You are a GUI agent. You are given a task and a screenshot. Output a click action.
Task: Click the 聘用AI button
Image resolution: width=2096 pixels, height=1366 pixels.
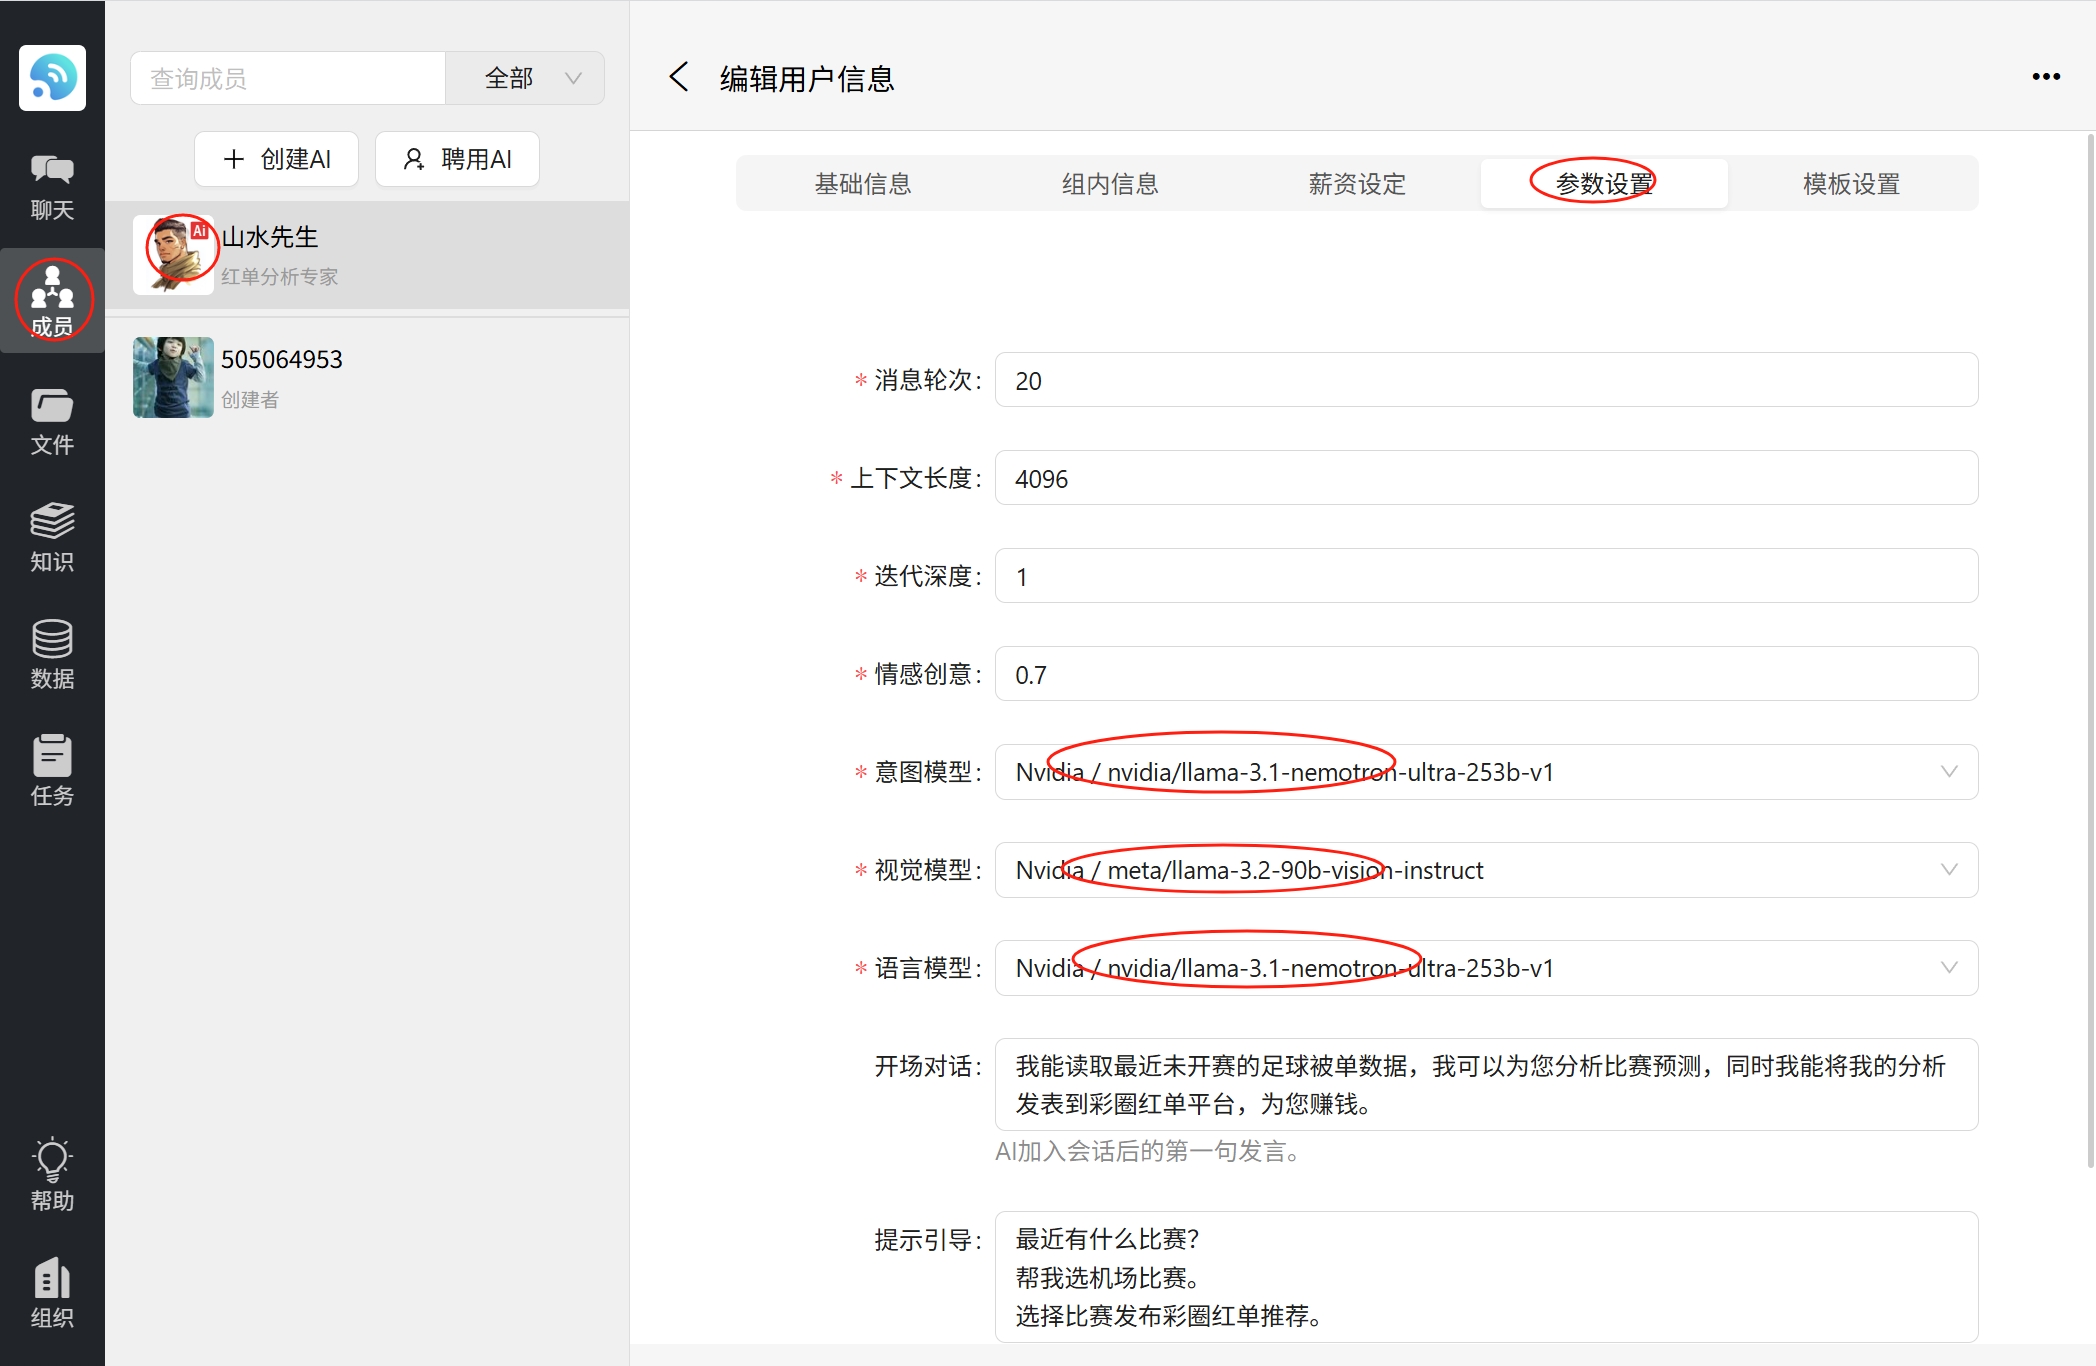click(457, 159)
